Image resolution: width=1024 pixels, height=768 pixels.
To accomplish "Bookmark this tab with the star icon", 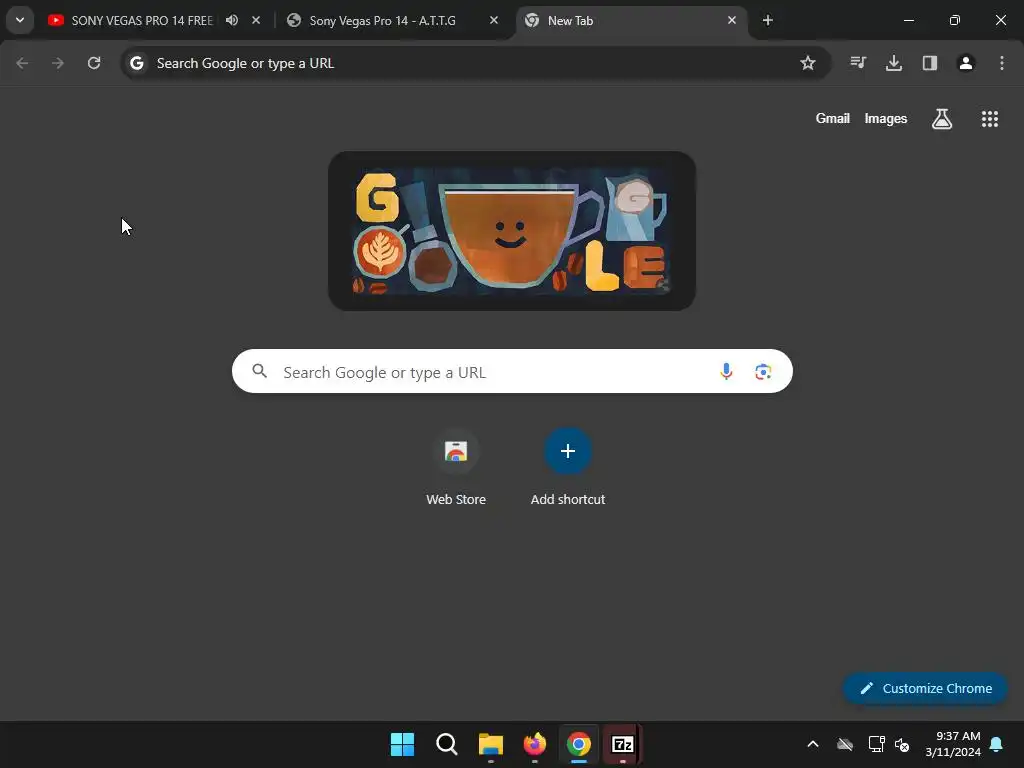I will 808,63.
